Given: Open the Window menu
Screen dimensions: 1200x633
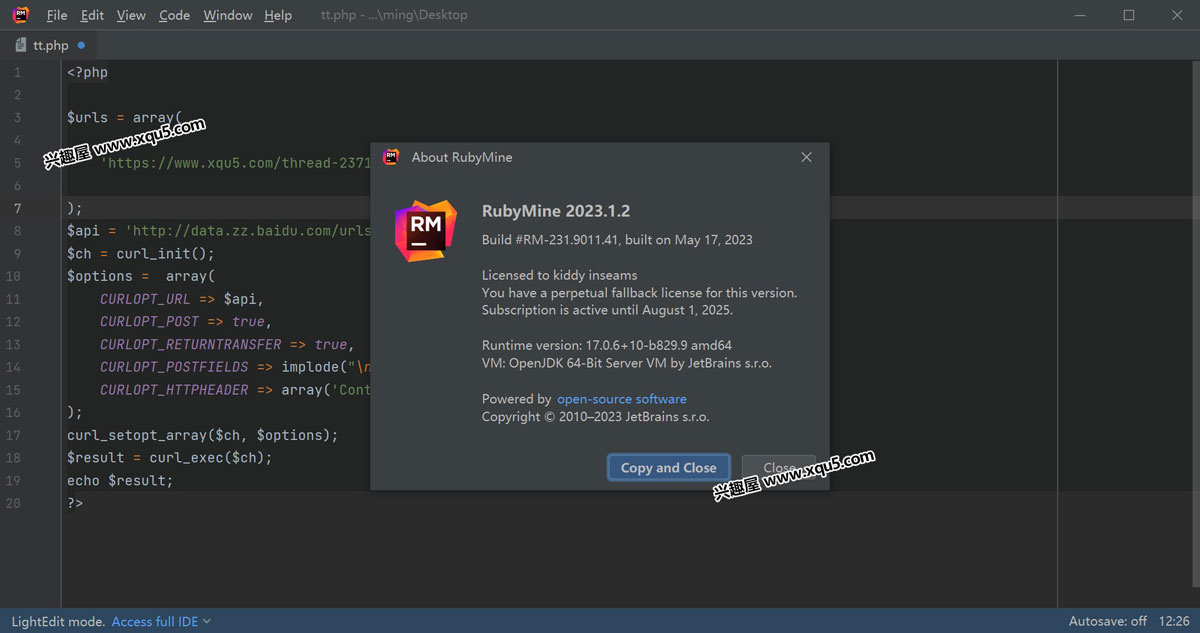Looking at the screenshot, I should [228, 15].
